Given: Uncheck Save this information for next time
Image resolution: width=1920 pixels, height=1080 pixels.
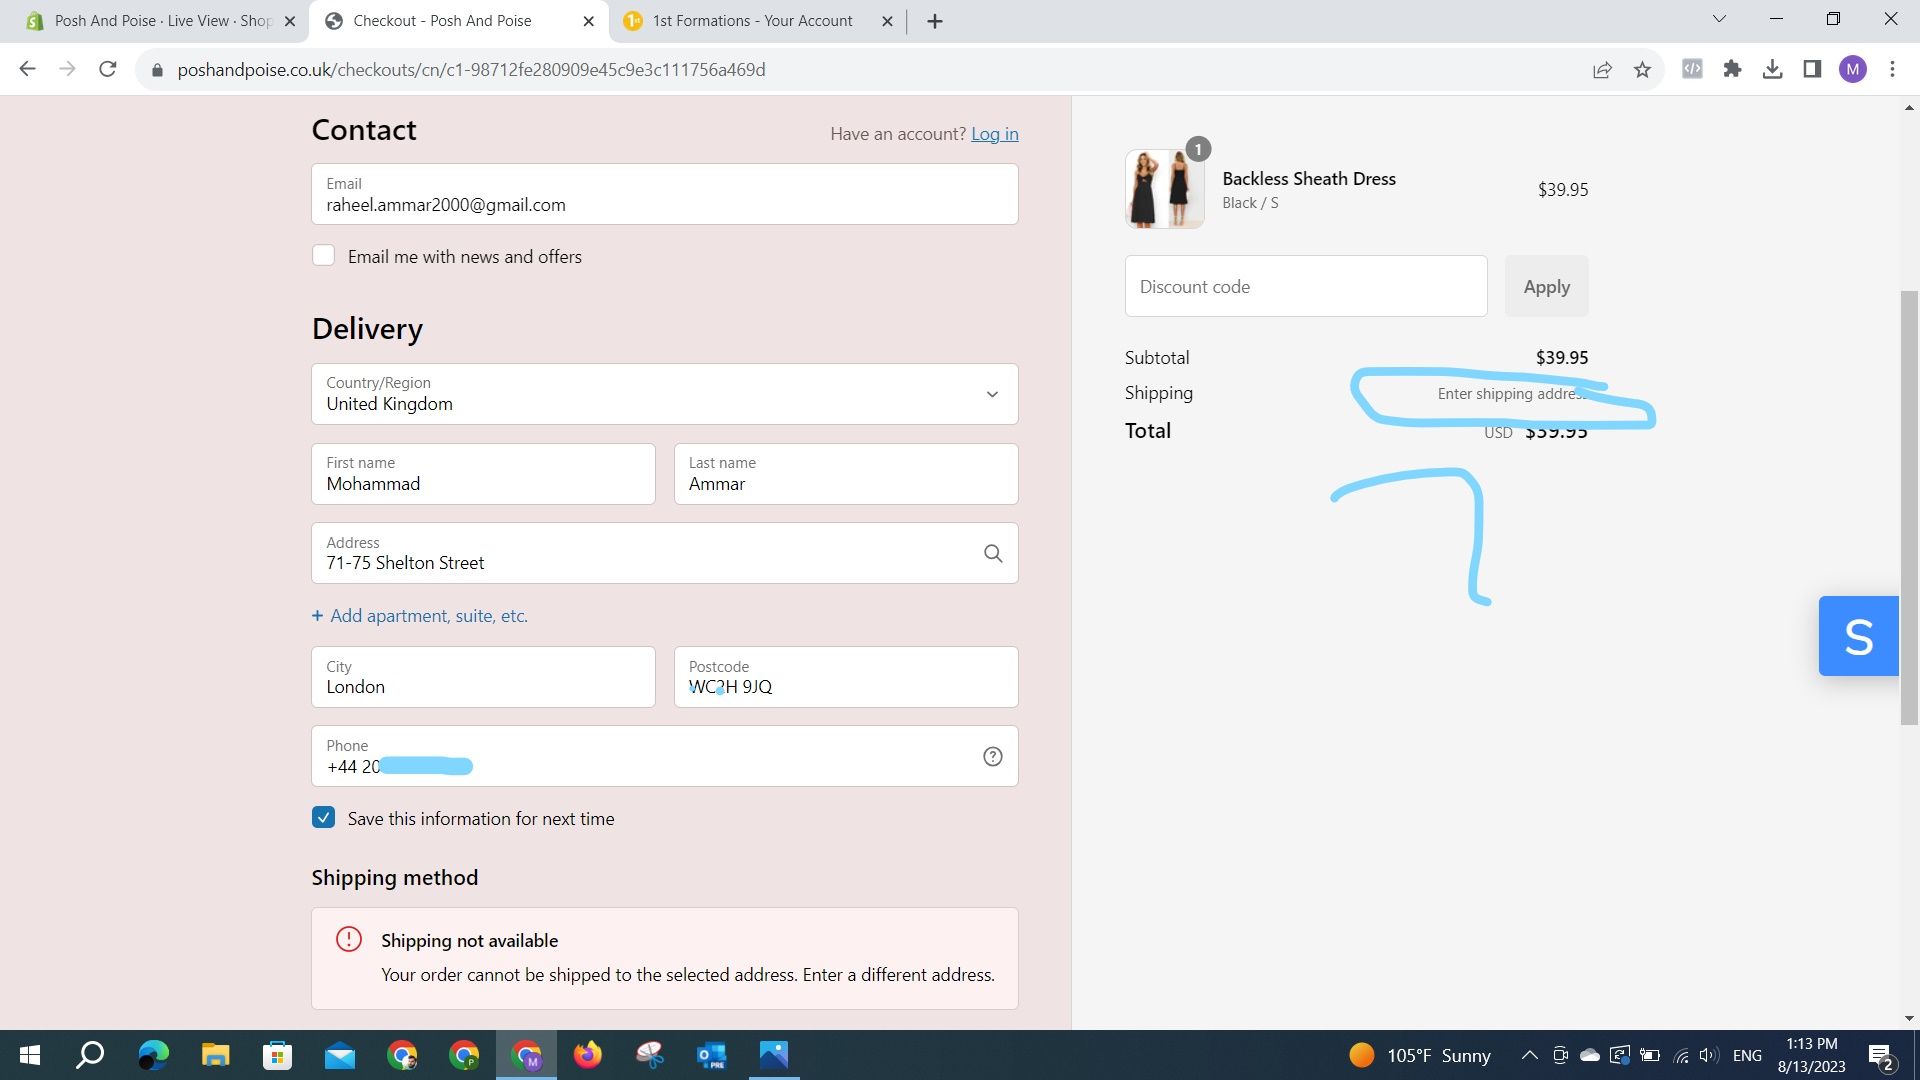Looking at the screenshot, I should click(323, 818).
